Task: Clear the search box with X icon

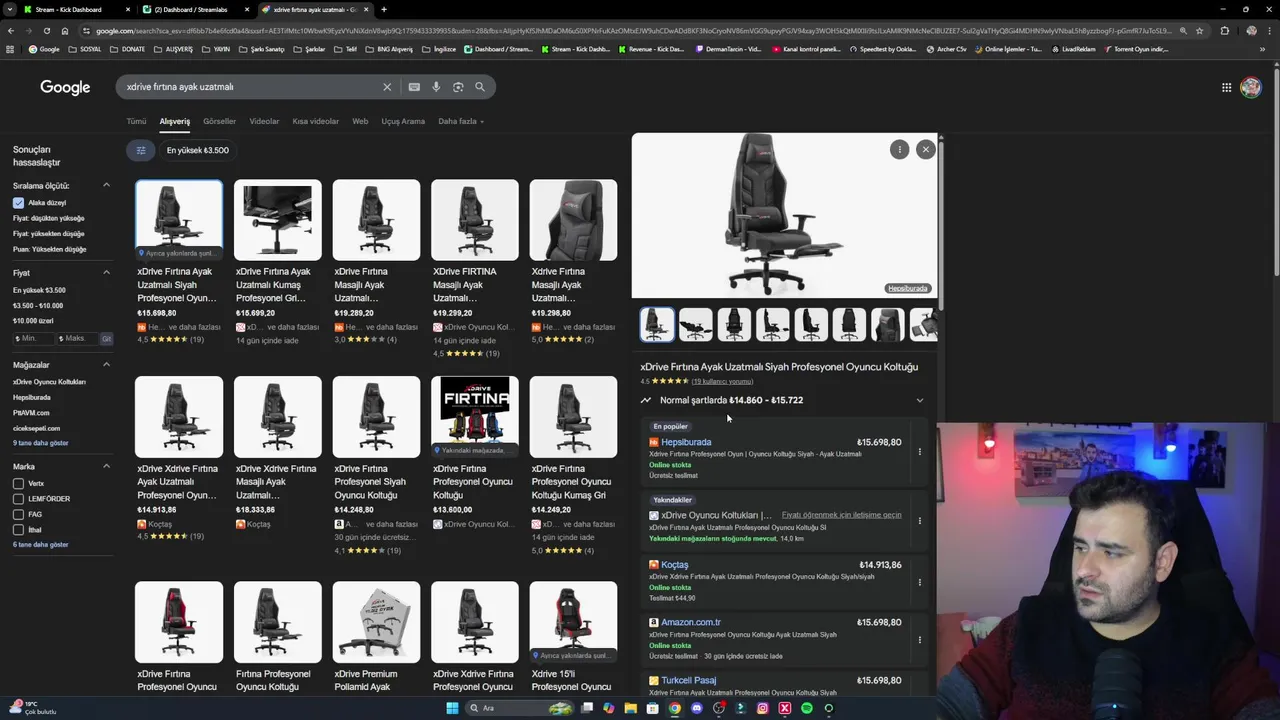Action: (387, 87)
